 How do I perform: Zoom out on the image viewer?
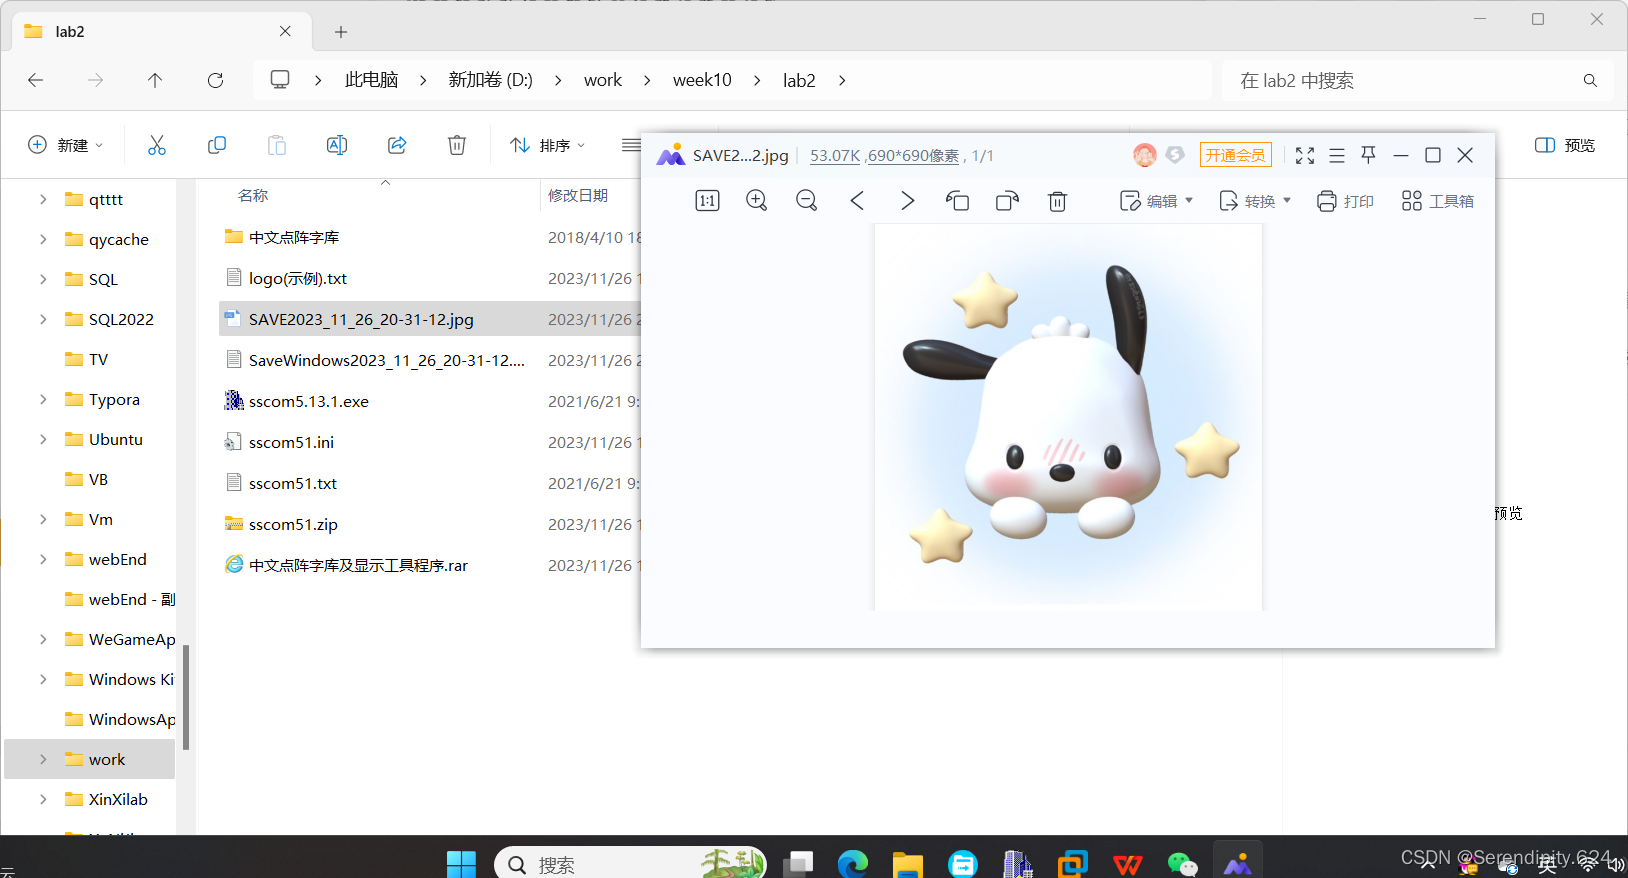coord(807,201)
